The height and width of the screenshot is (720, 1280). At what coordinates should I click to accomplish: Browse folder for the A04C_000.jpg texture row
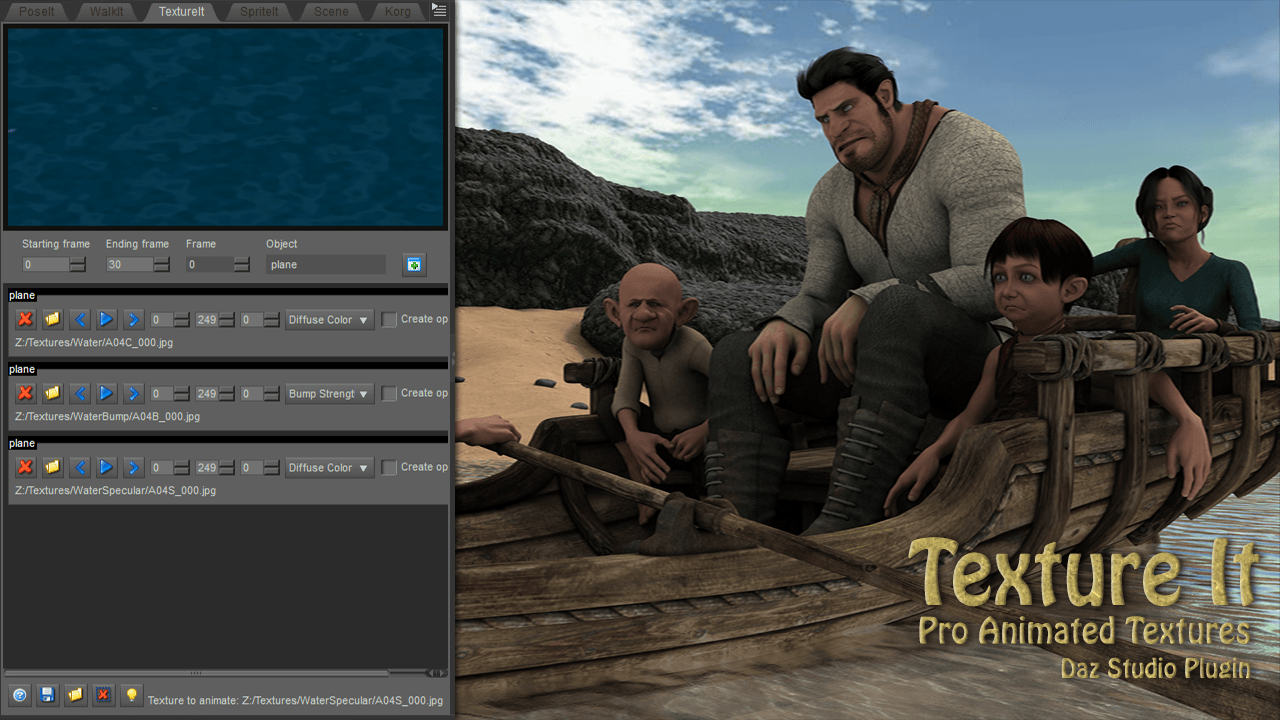click(52, 320)
